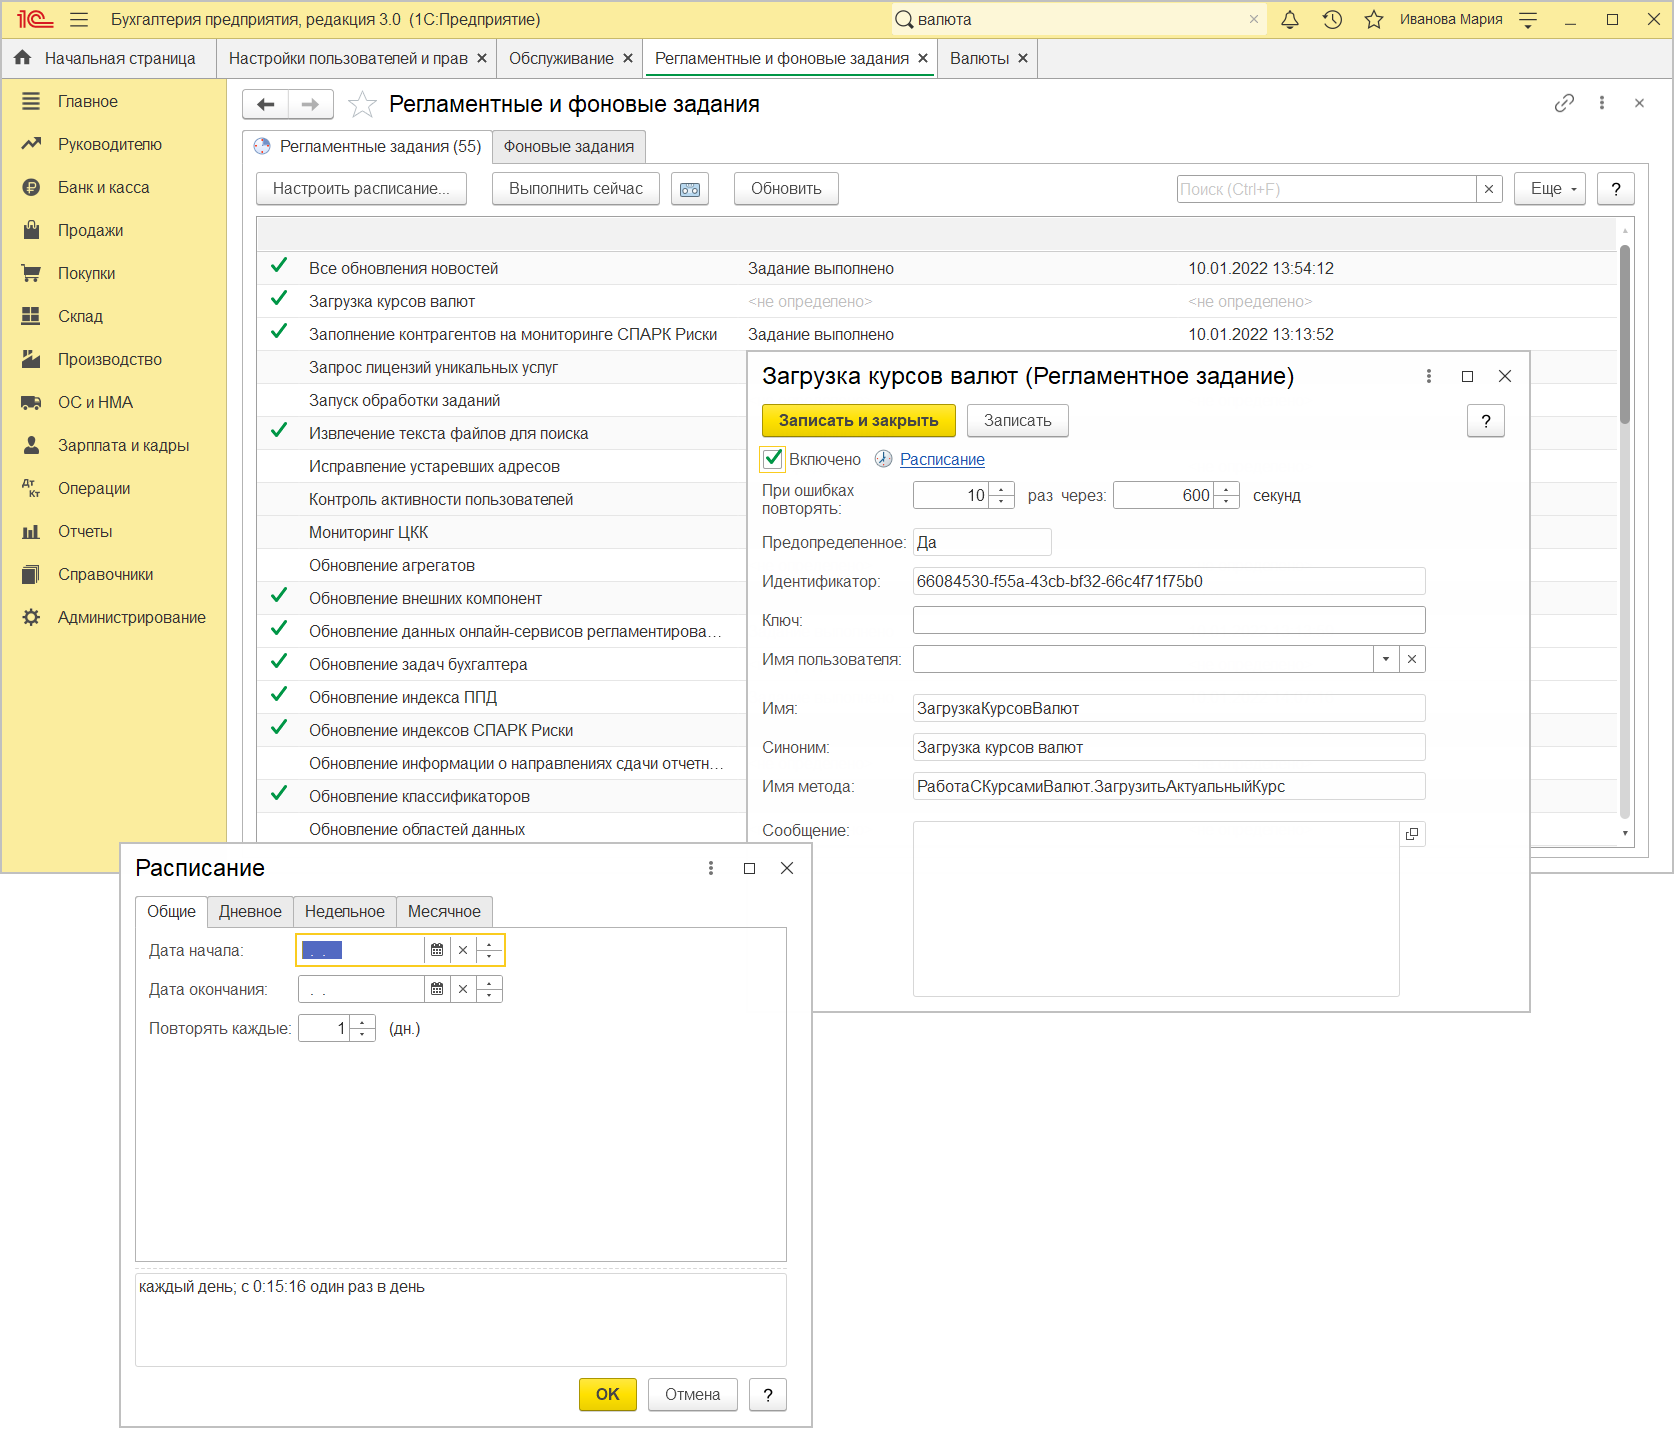Open history clock icon

1332,19
